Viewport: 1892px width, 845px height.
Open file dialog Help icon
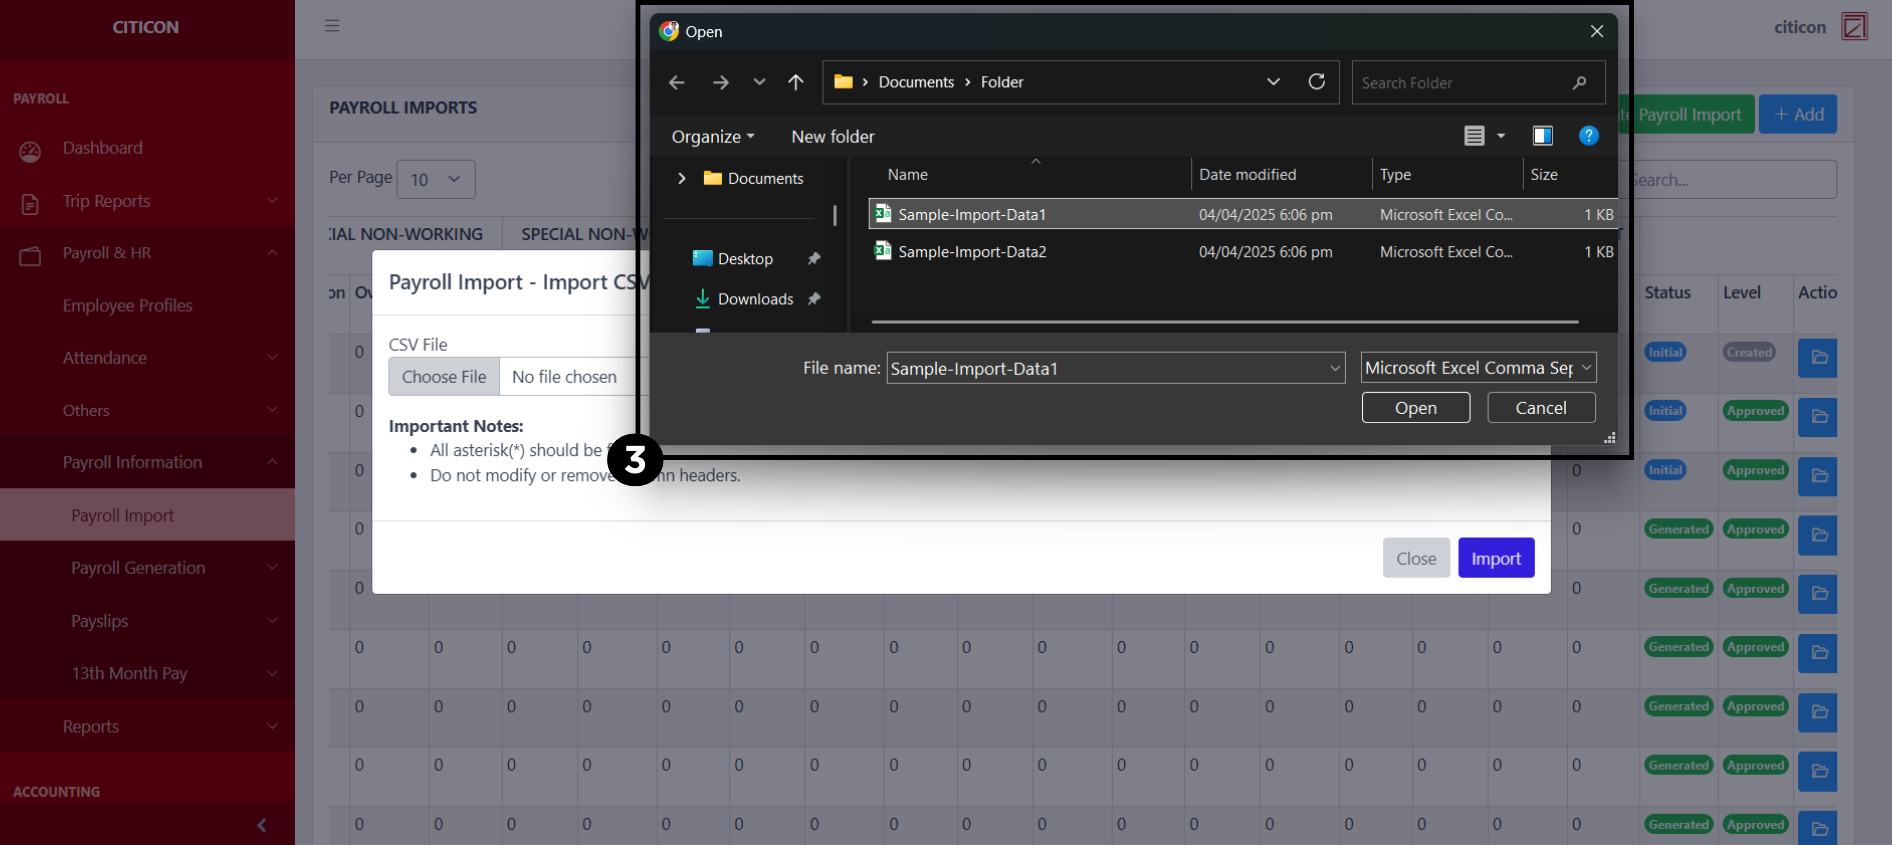pyautogui.click(x=1588, y=136)
